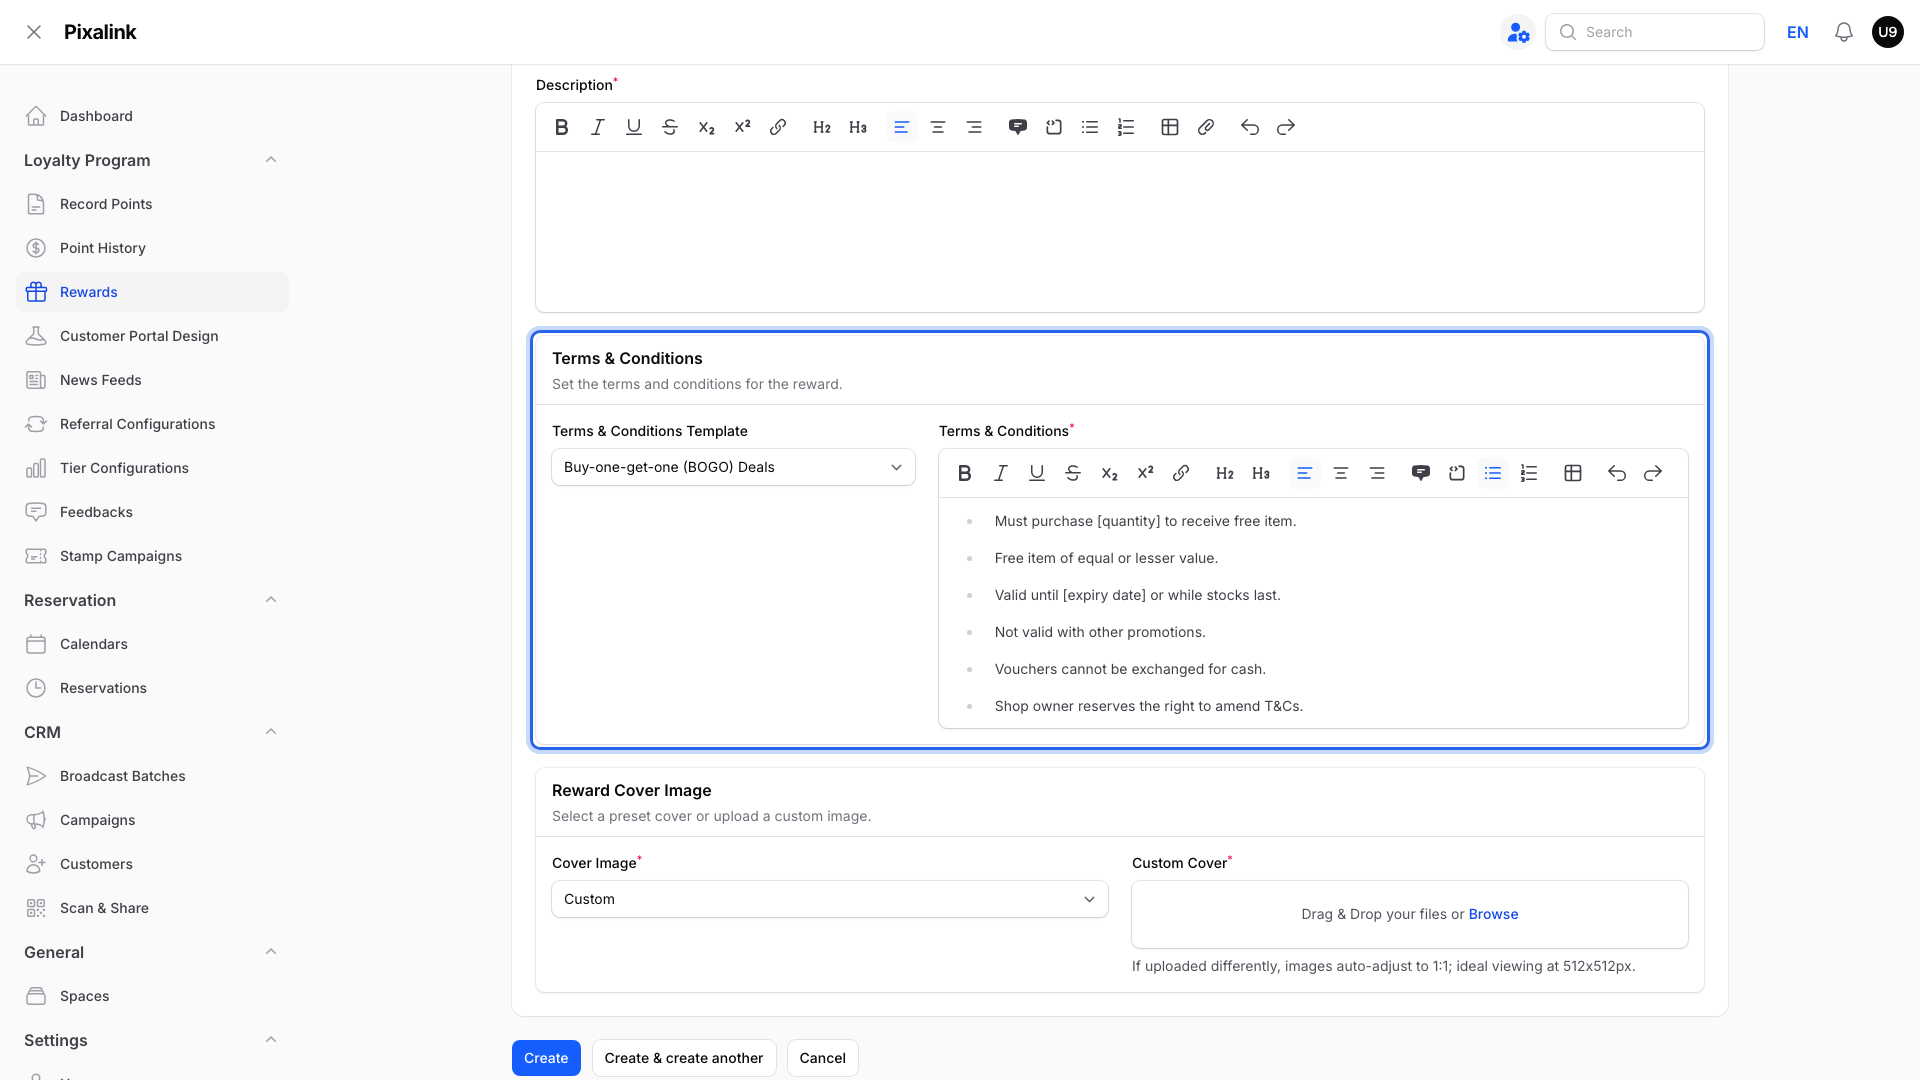Image resolution: width=1920 pixels, height=1080 pixels.
Task: Open the U9 user avatar menu
Action: click(x=1888, y=32)
